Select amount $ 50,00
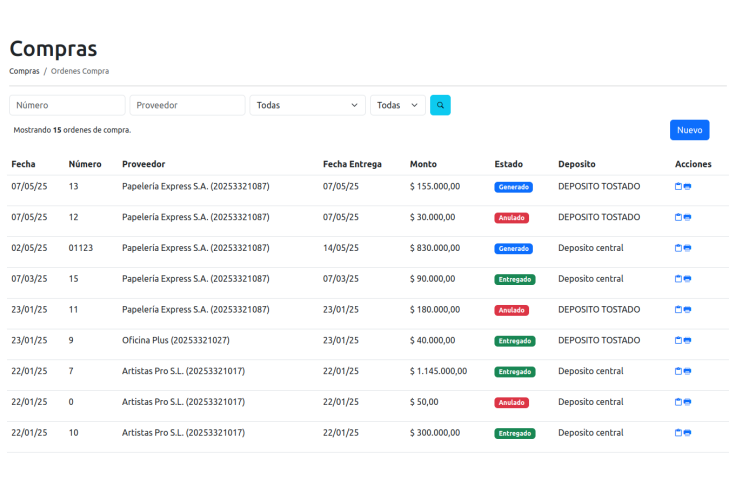This screenshot has width=736, height=483. coord(424,402)
